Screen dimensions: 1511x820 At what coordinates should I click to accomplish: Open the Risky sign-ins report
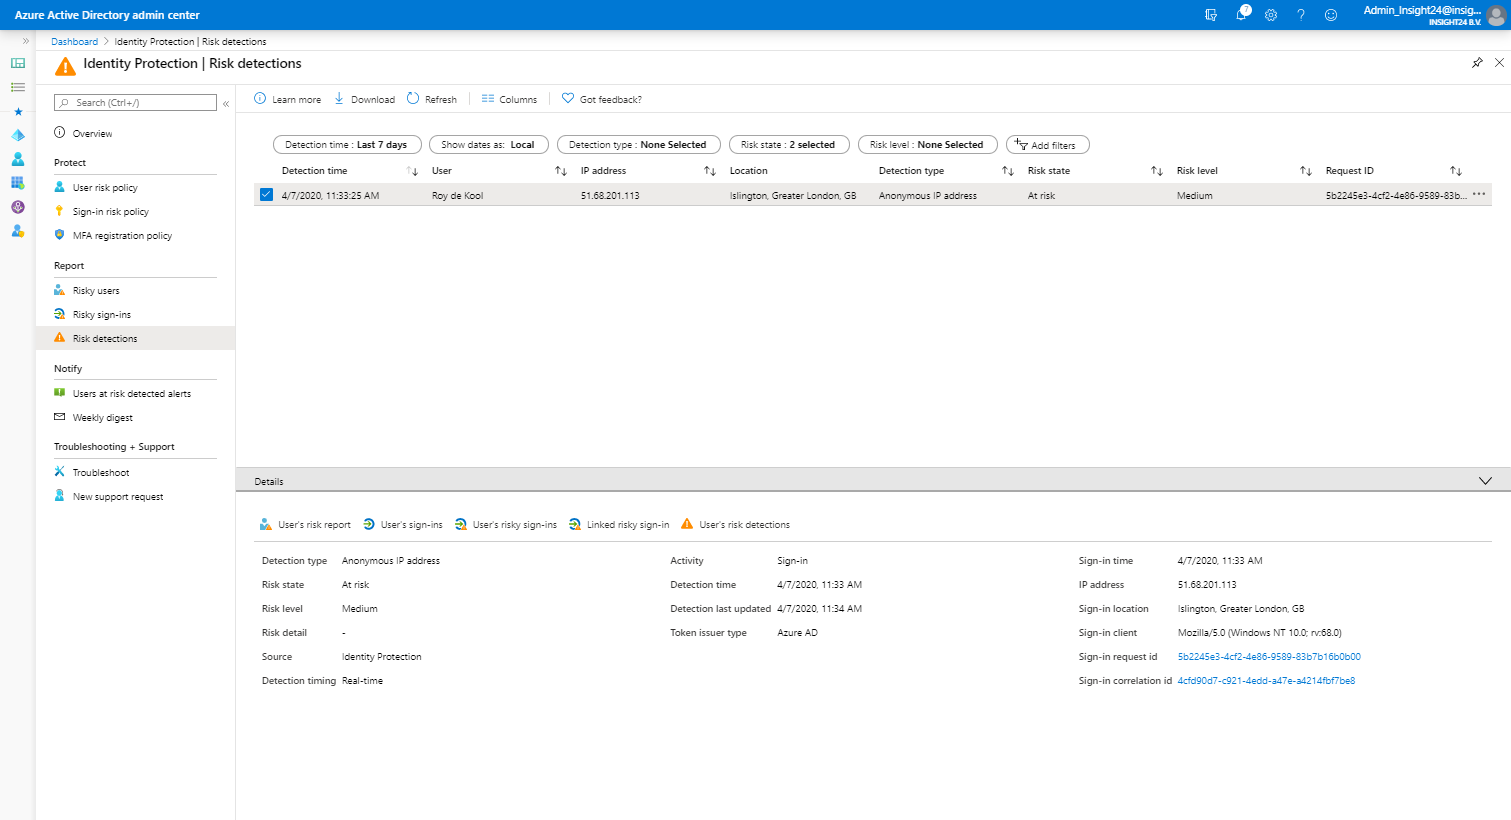point(101,314)
